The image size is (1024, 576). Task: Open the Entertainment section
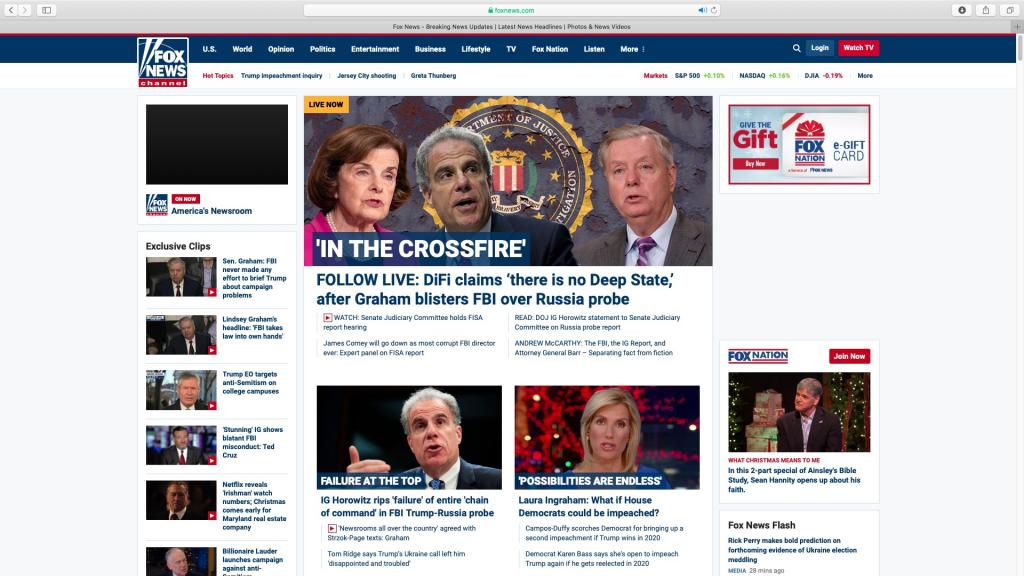coord(375,49)
